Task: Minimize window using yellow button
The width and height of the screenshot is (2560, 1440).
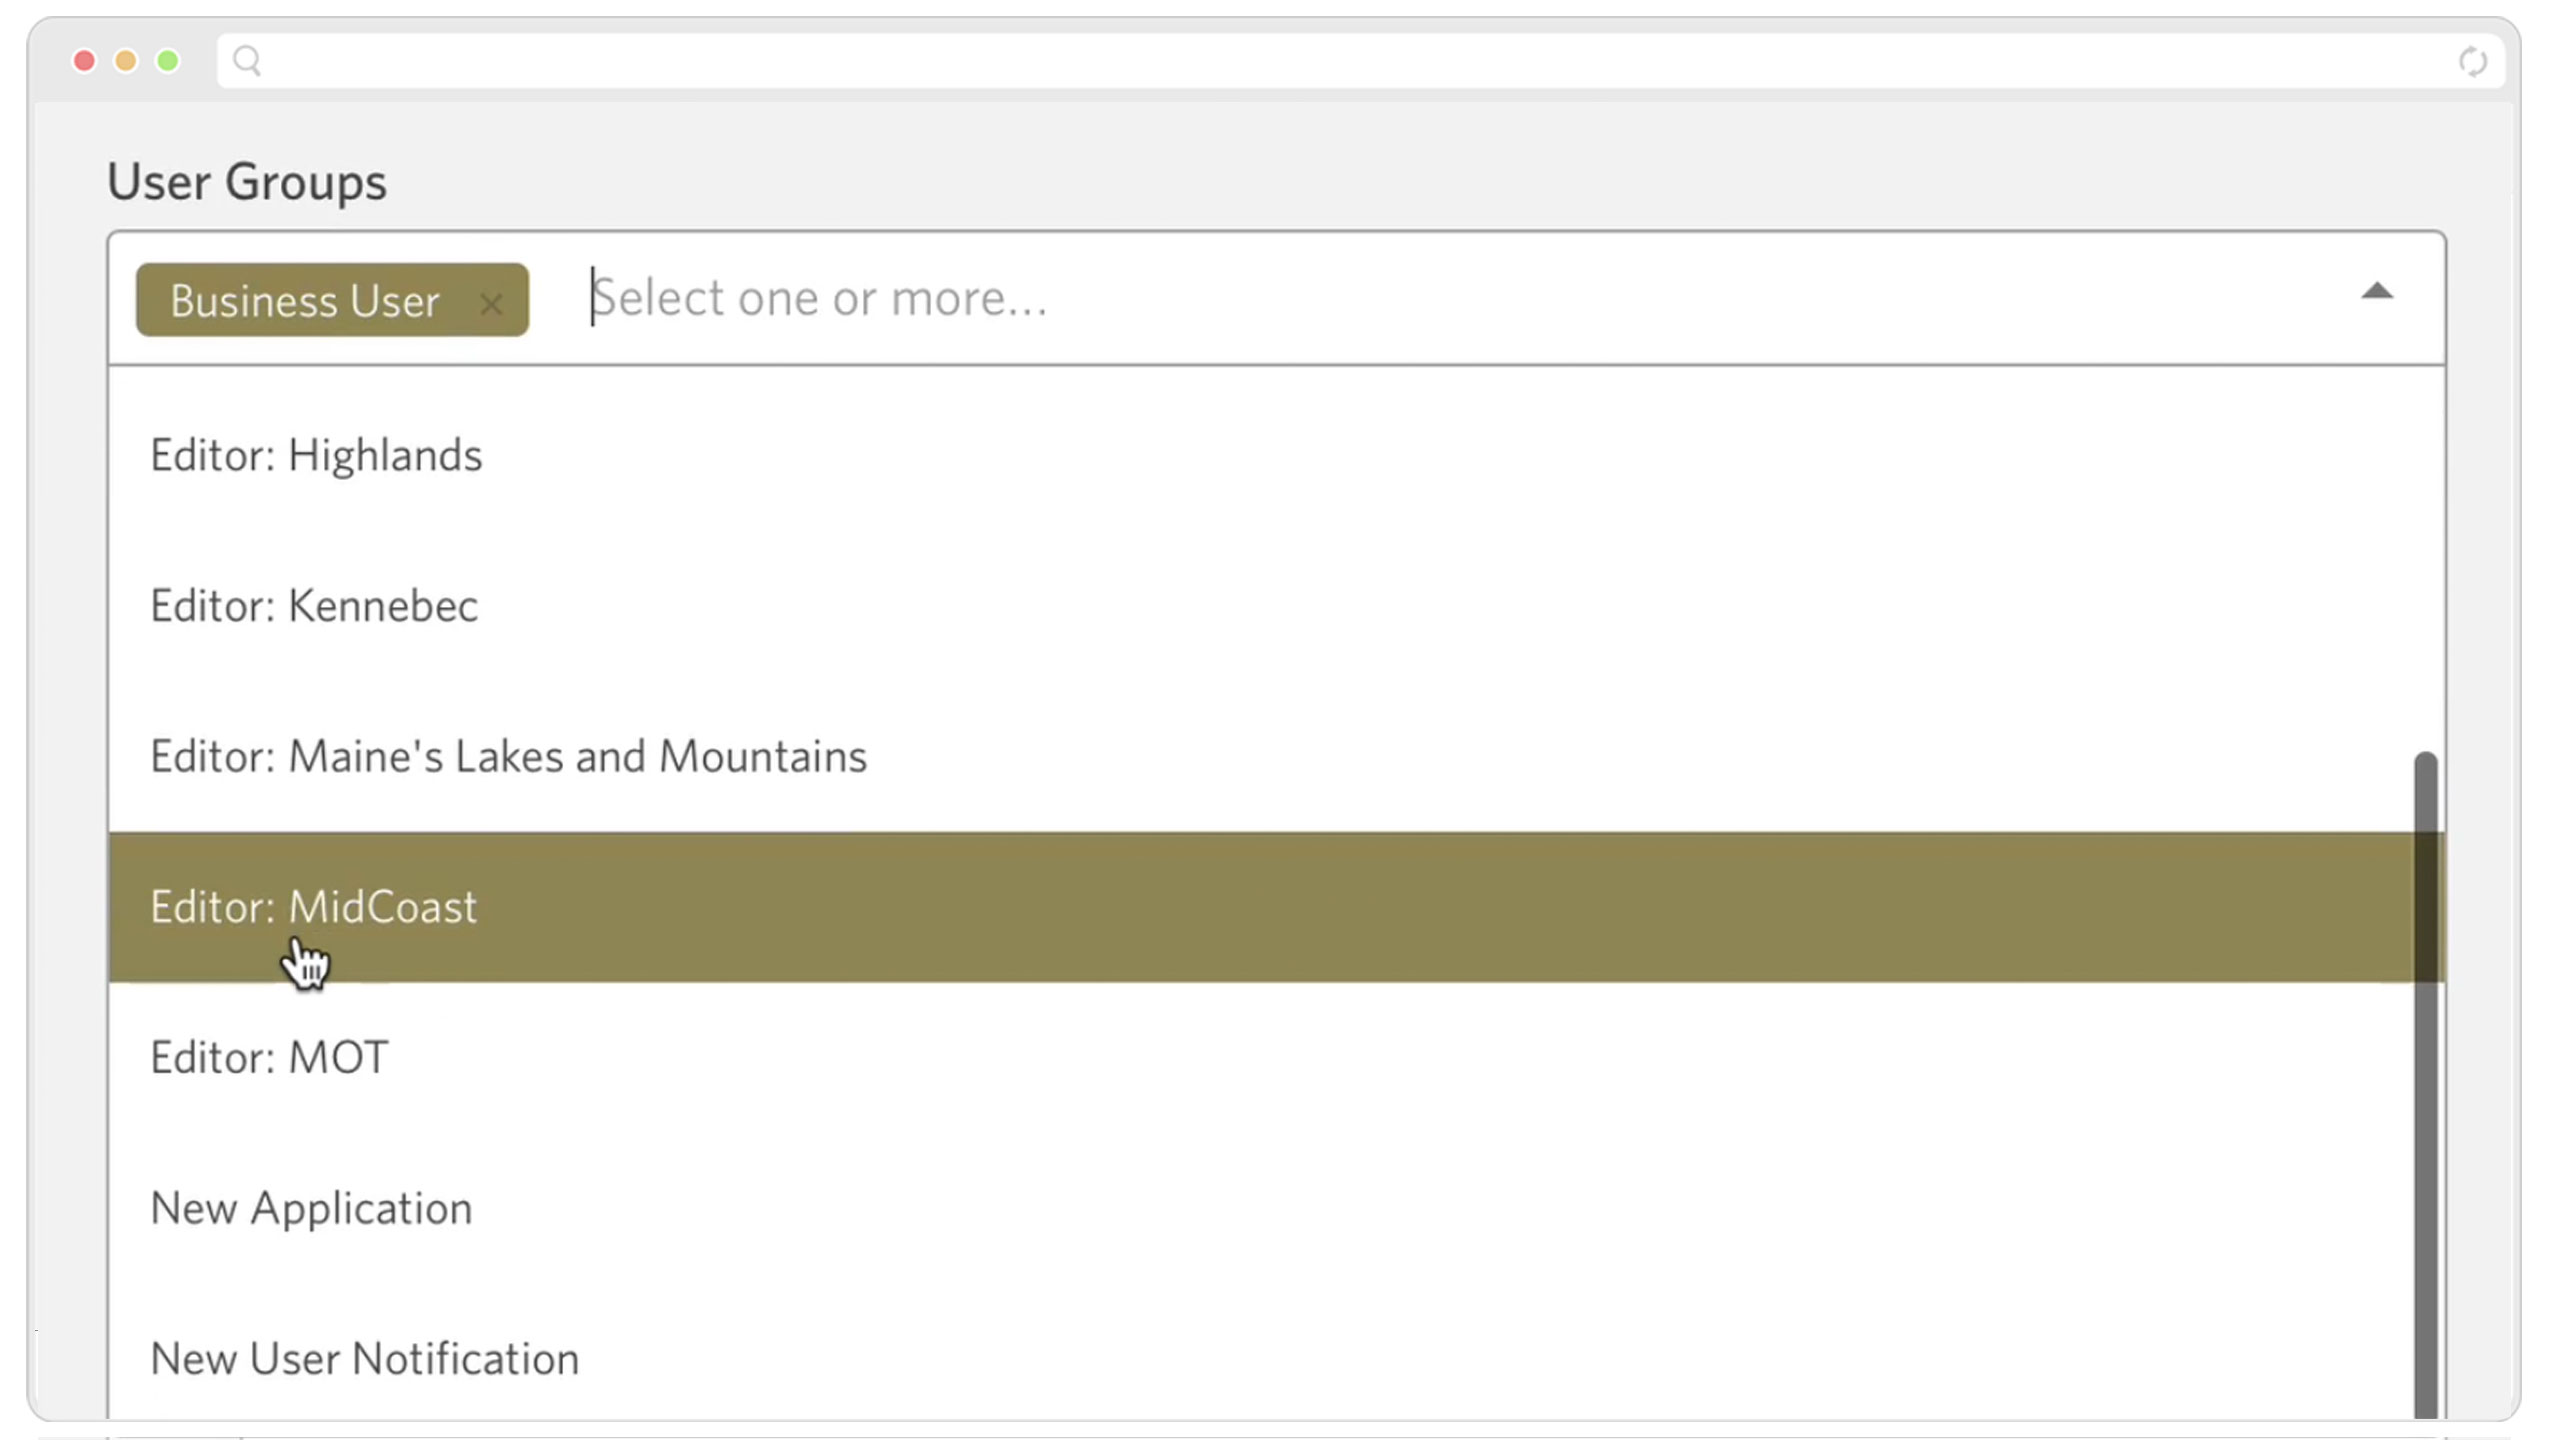Action: tap(126, 61)
